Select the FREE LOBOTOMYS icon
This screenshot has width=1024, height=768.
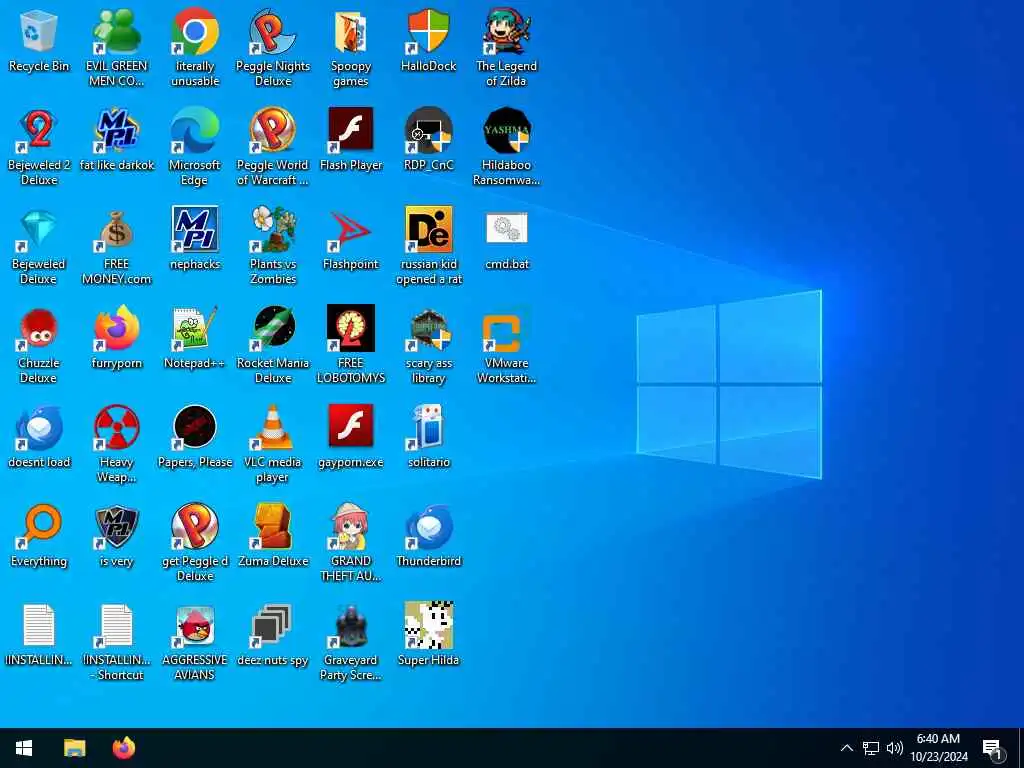(x=351, y=328)
